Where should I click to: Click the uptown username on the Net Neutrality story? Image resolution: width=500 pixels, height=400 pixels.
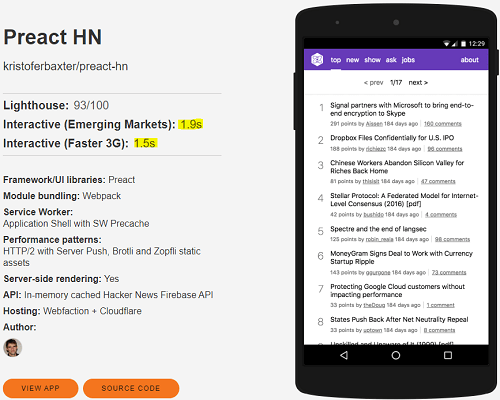373,330
